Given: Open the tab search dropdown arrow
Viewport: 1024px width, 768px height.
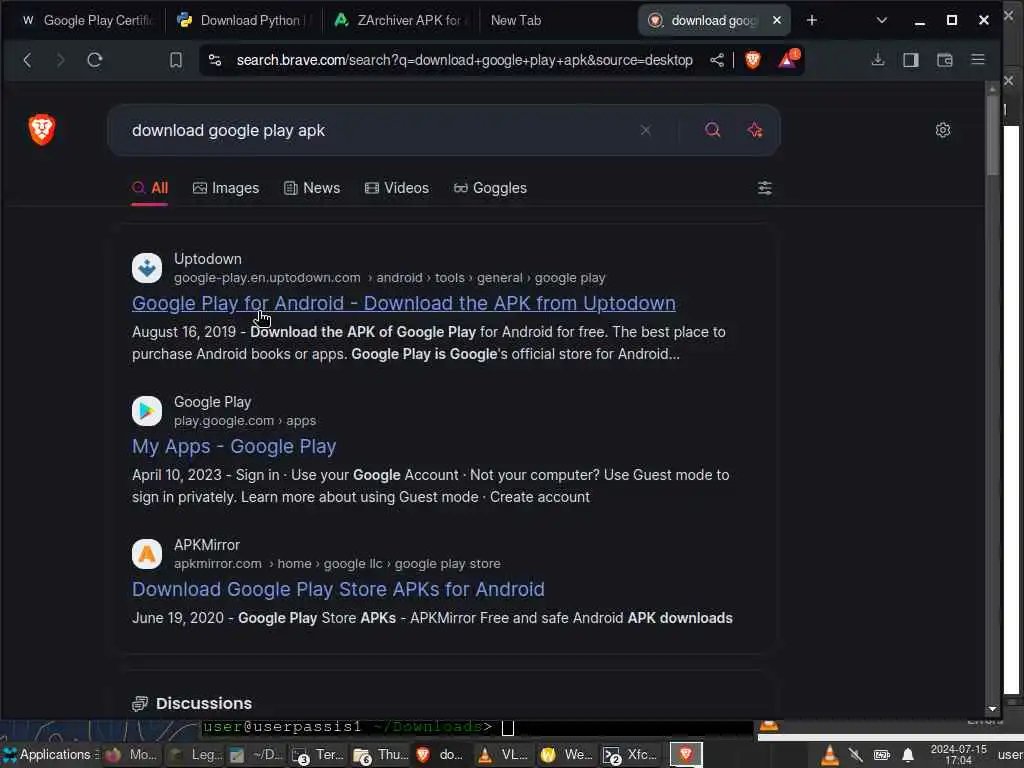Looking at the screenshot, I should point(882,20).
